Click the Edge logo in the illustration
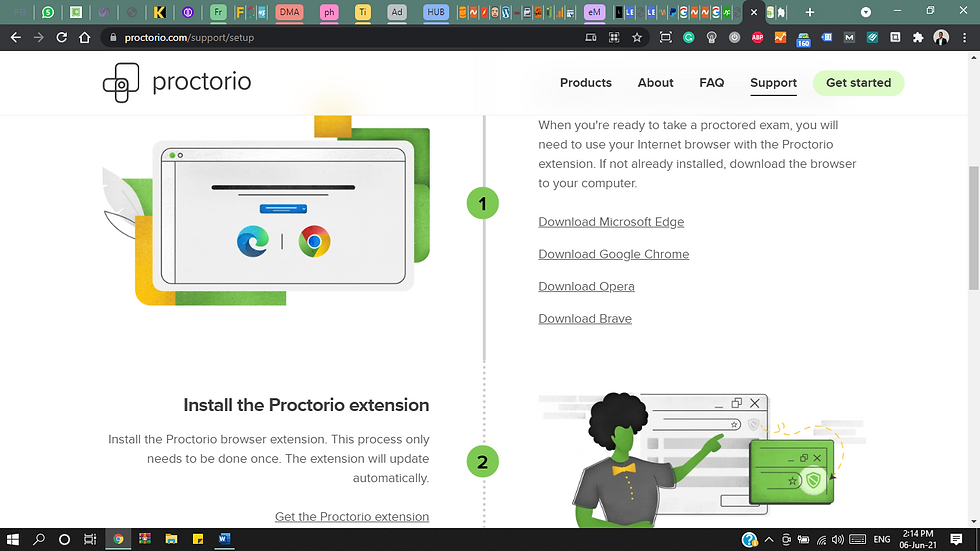The image size is (980, 551). (x=252, y=241)
